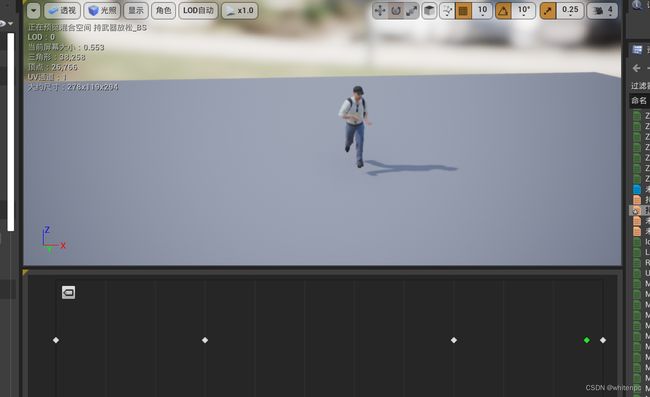Open the 光照 lit view mode menu

[x=102, y=11]
